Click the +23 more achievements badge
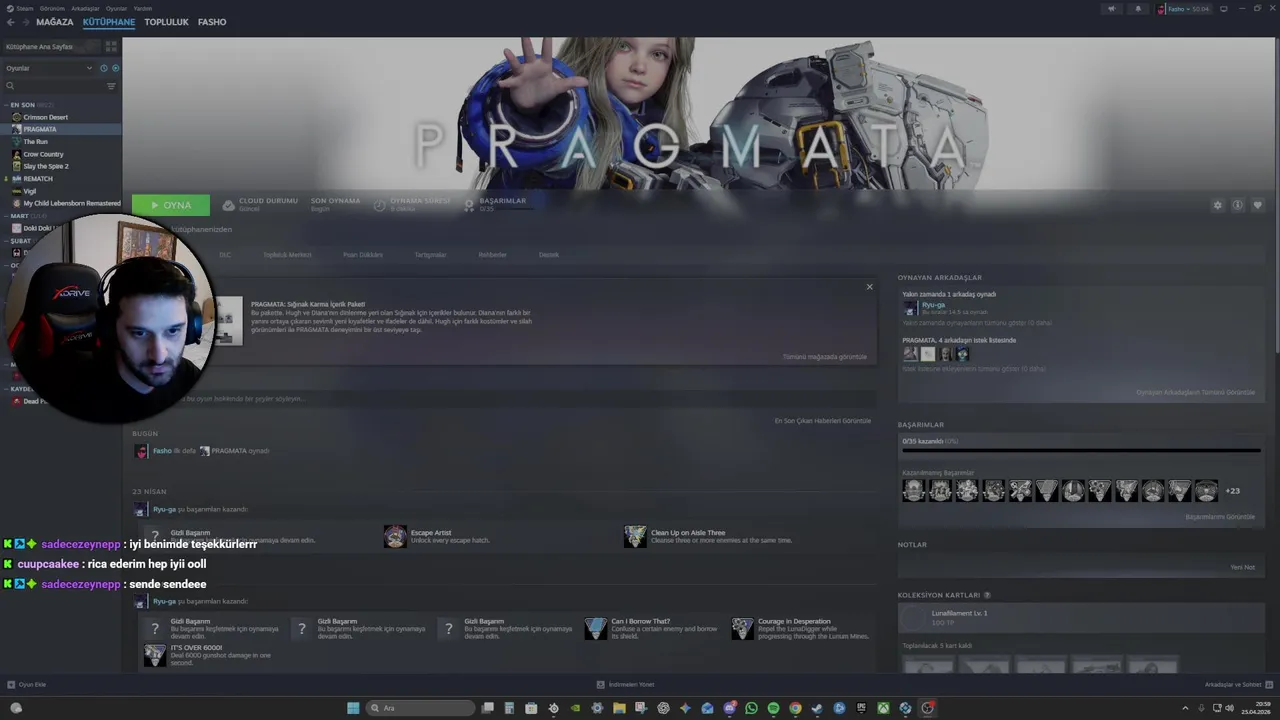This screenshot has height=720, width=1280. tap(1233, 491)
